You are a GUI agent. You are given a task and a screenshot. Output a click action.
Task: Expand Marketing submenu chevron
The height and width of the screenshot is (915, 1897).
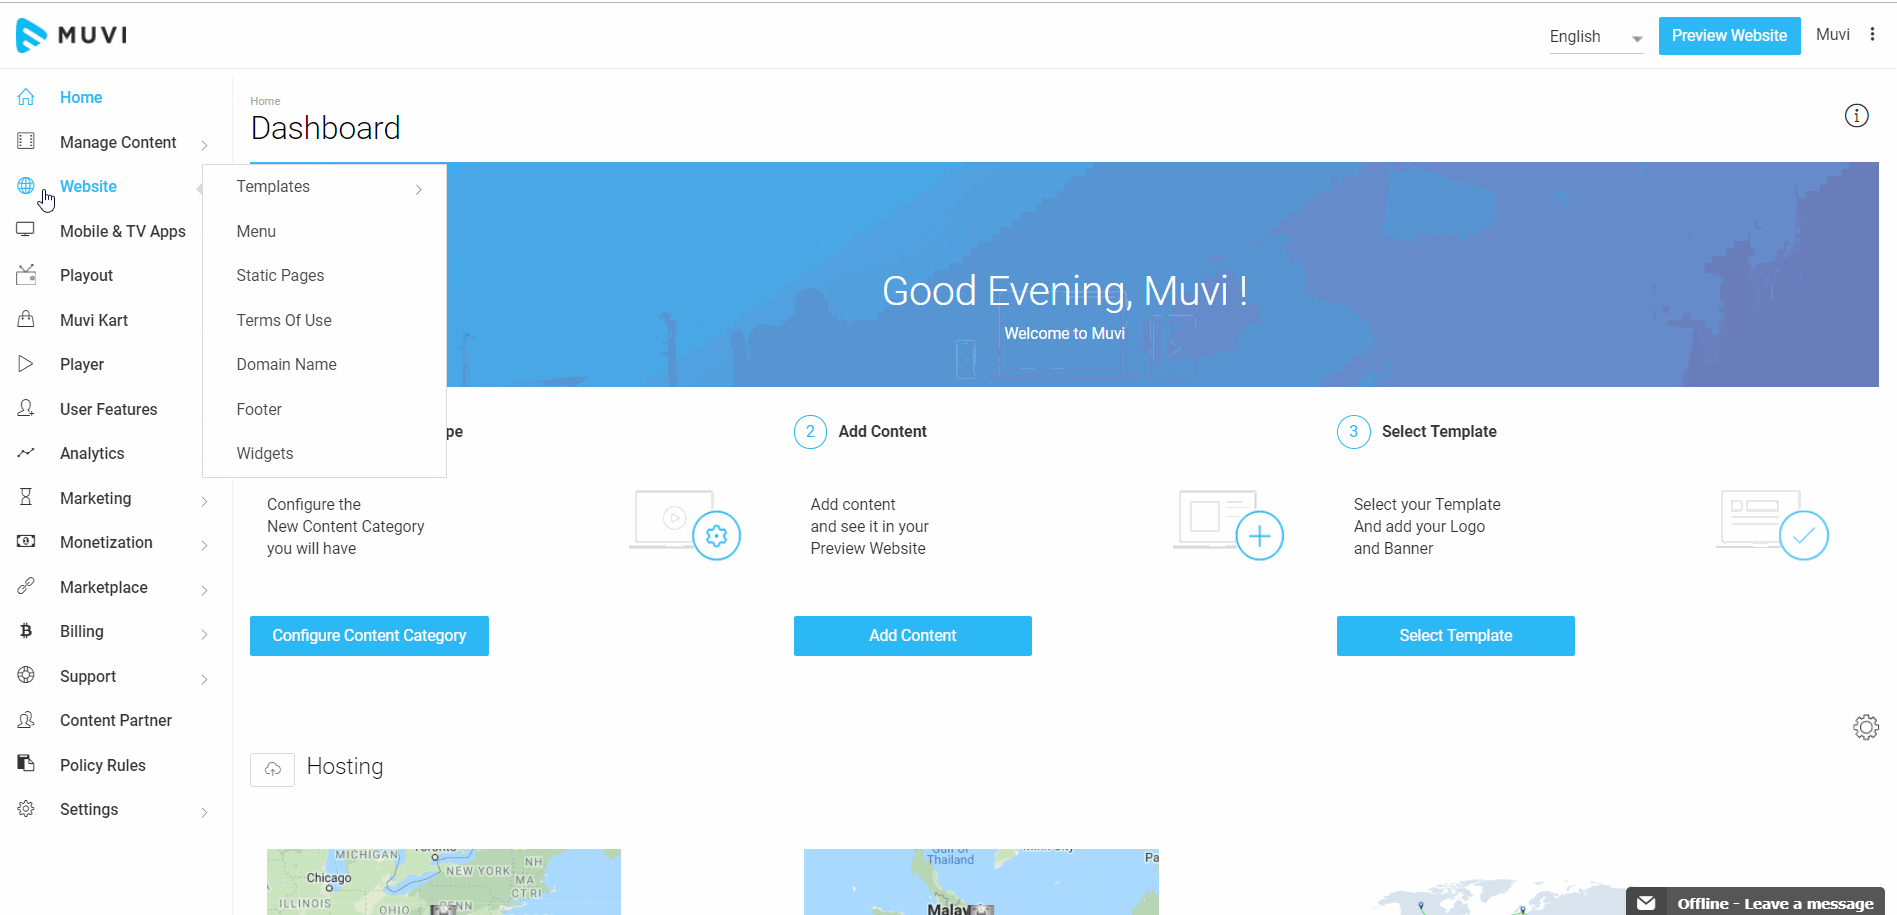point(204,501)
